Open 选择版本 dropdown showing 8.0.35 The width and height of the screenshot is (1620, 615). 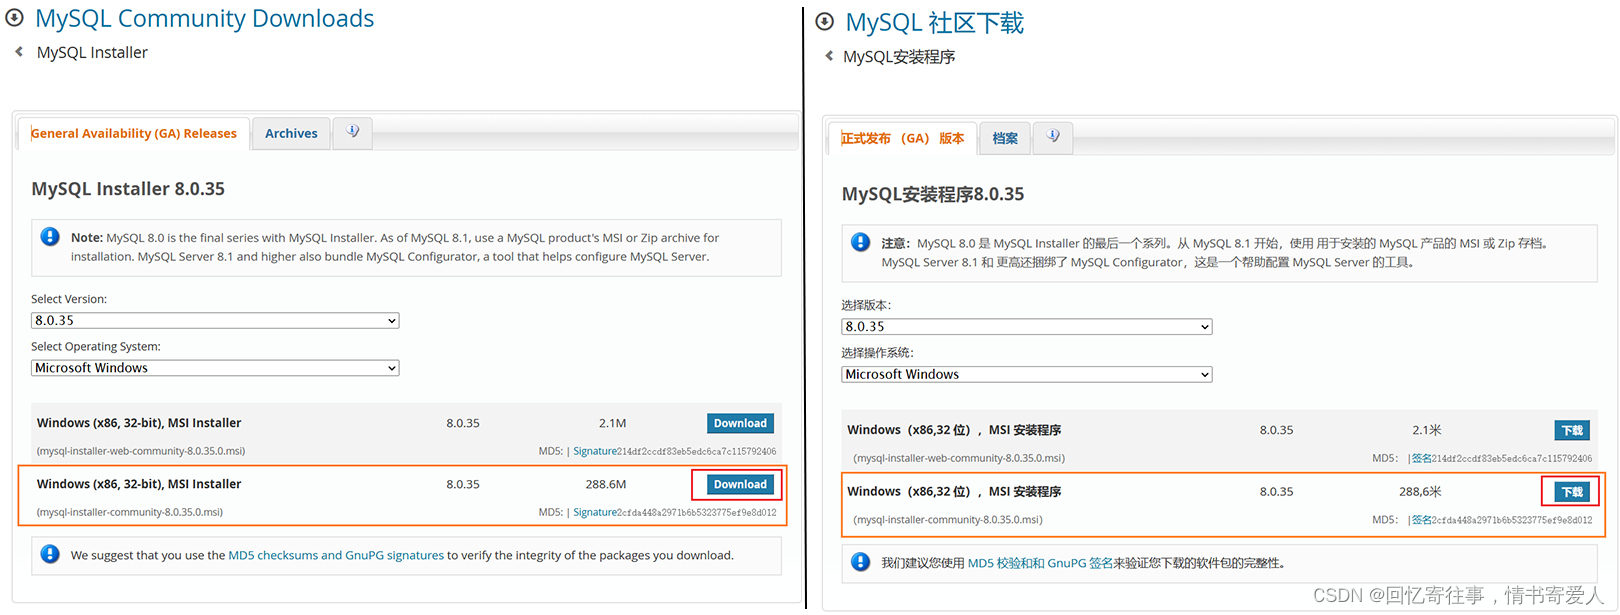coord(1027,326)
